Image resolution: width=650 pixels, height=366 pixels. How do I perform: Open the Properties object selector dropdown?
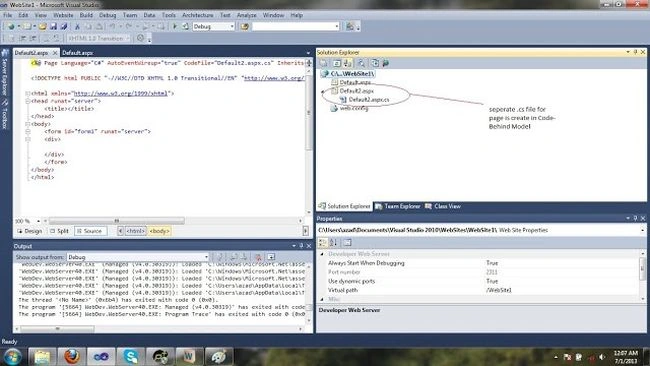pyautogui.click(x=643, y=230)
